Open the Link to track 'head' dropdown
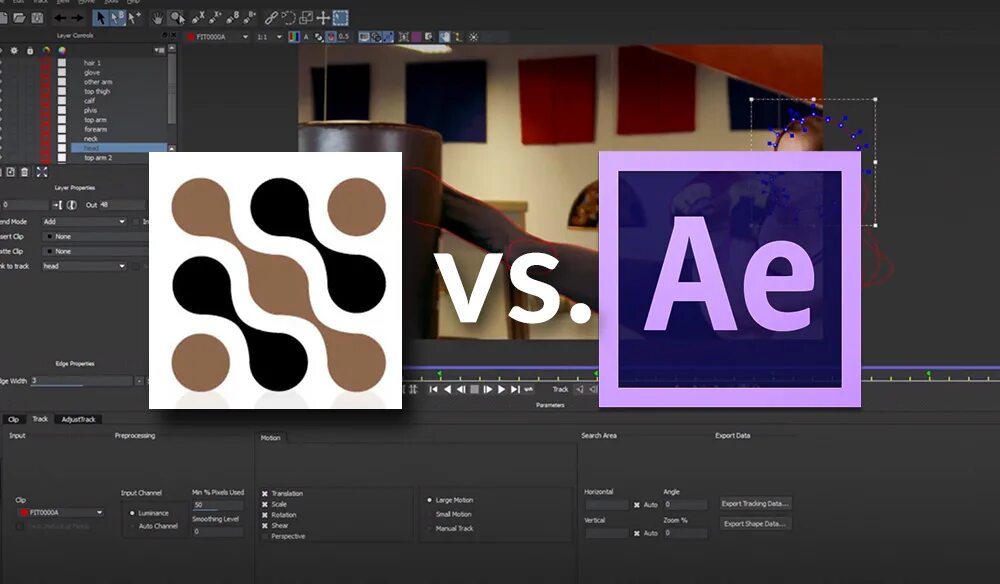Screen dimensions: 1000x584 coord(84,266)
